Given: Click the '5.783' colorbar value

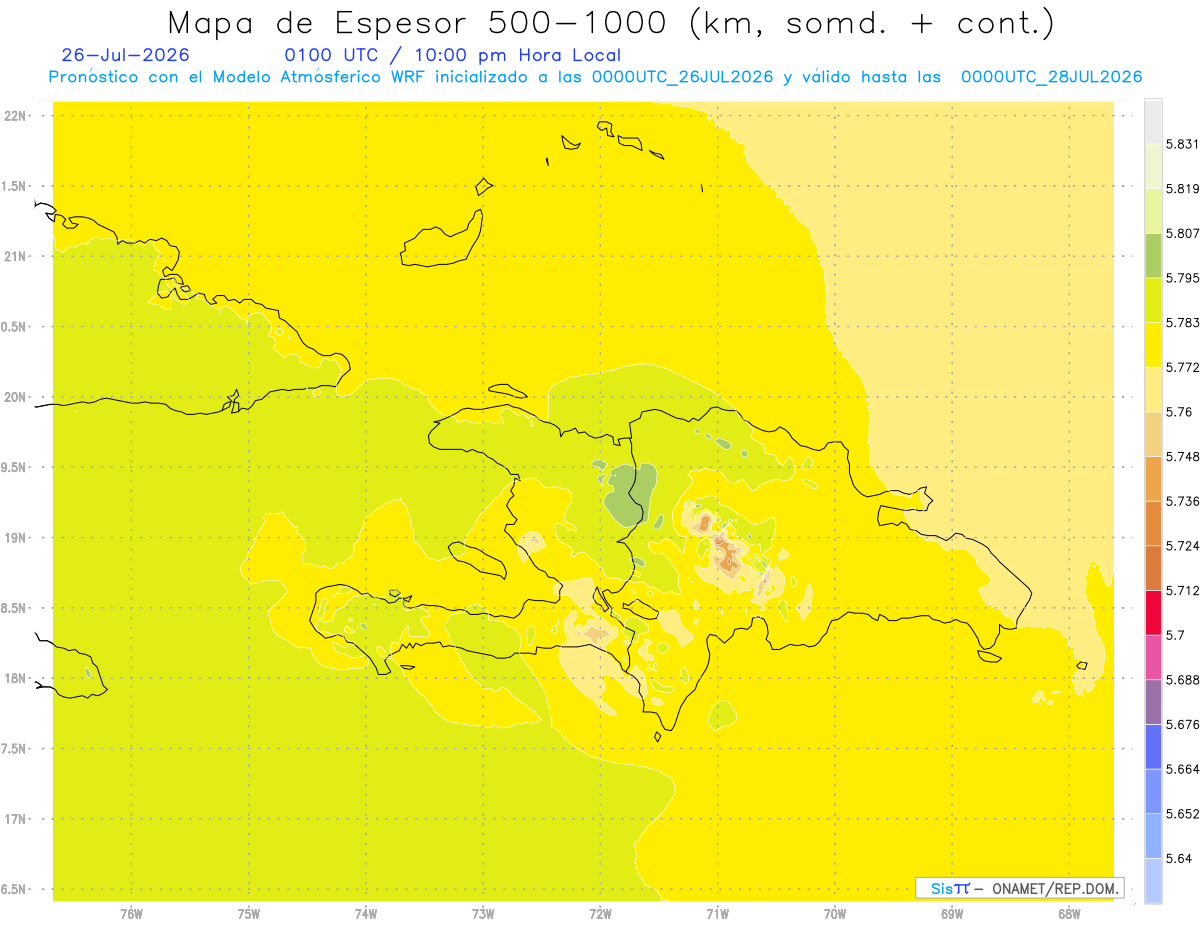Looking at the screenshot, I should [1182, 322].
